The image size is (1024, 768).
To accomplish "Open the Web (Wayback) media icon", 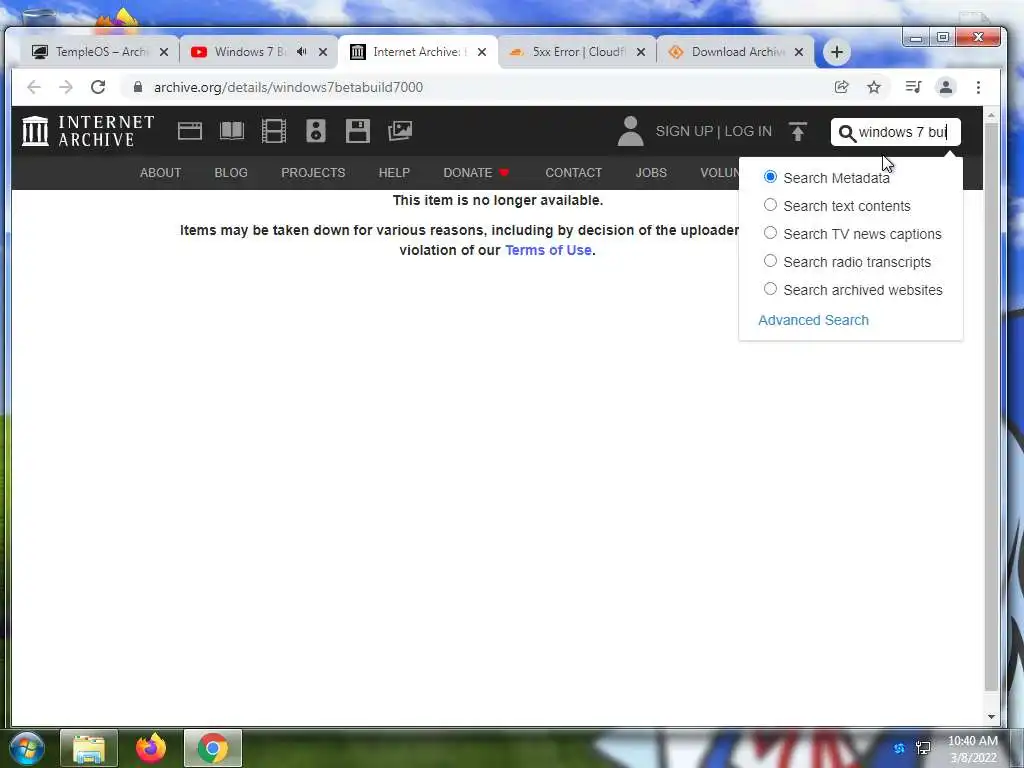I will pyautogui.click(x=190, y=131).
